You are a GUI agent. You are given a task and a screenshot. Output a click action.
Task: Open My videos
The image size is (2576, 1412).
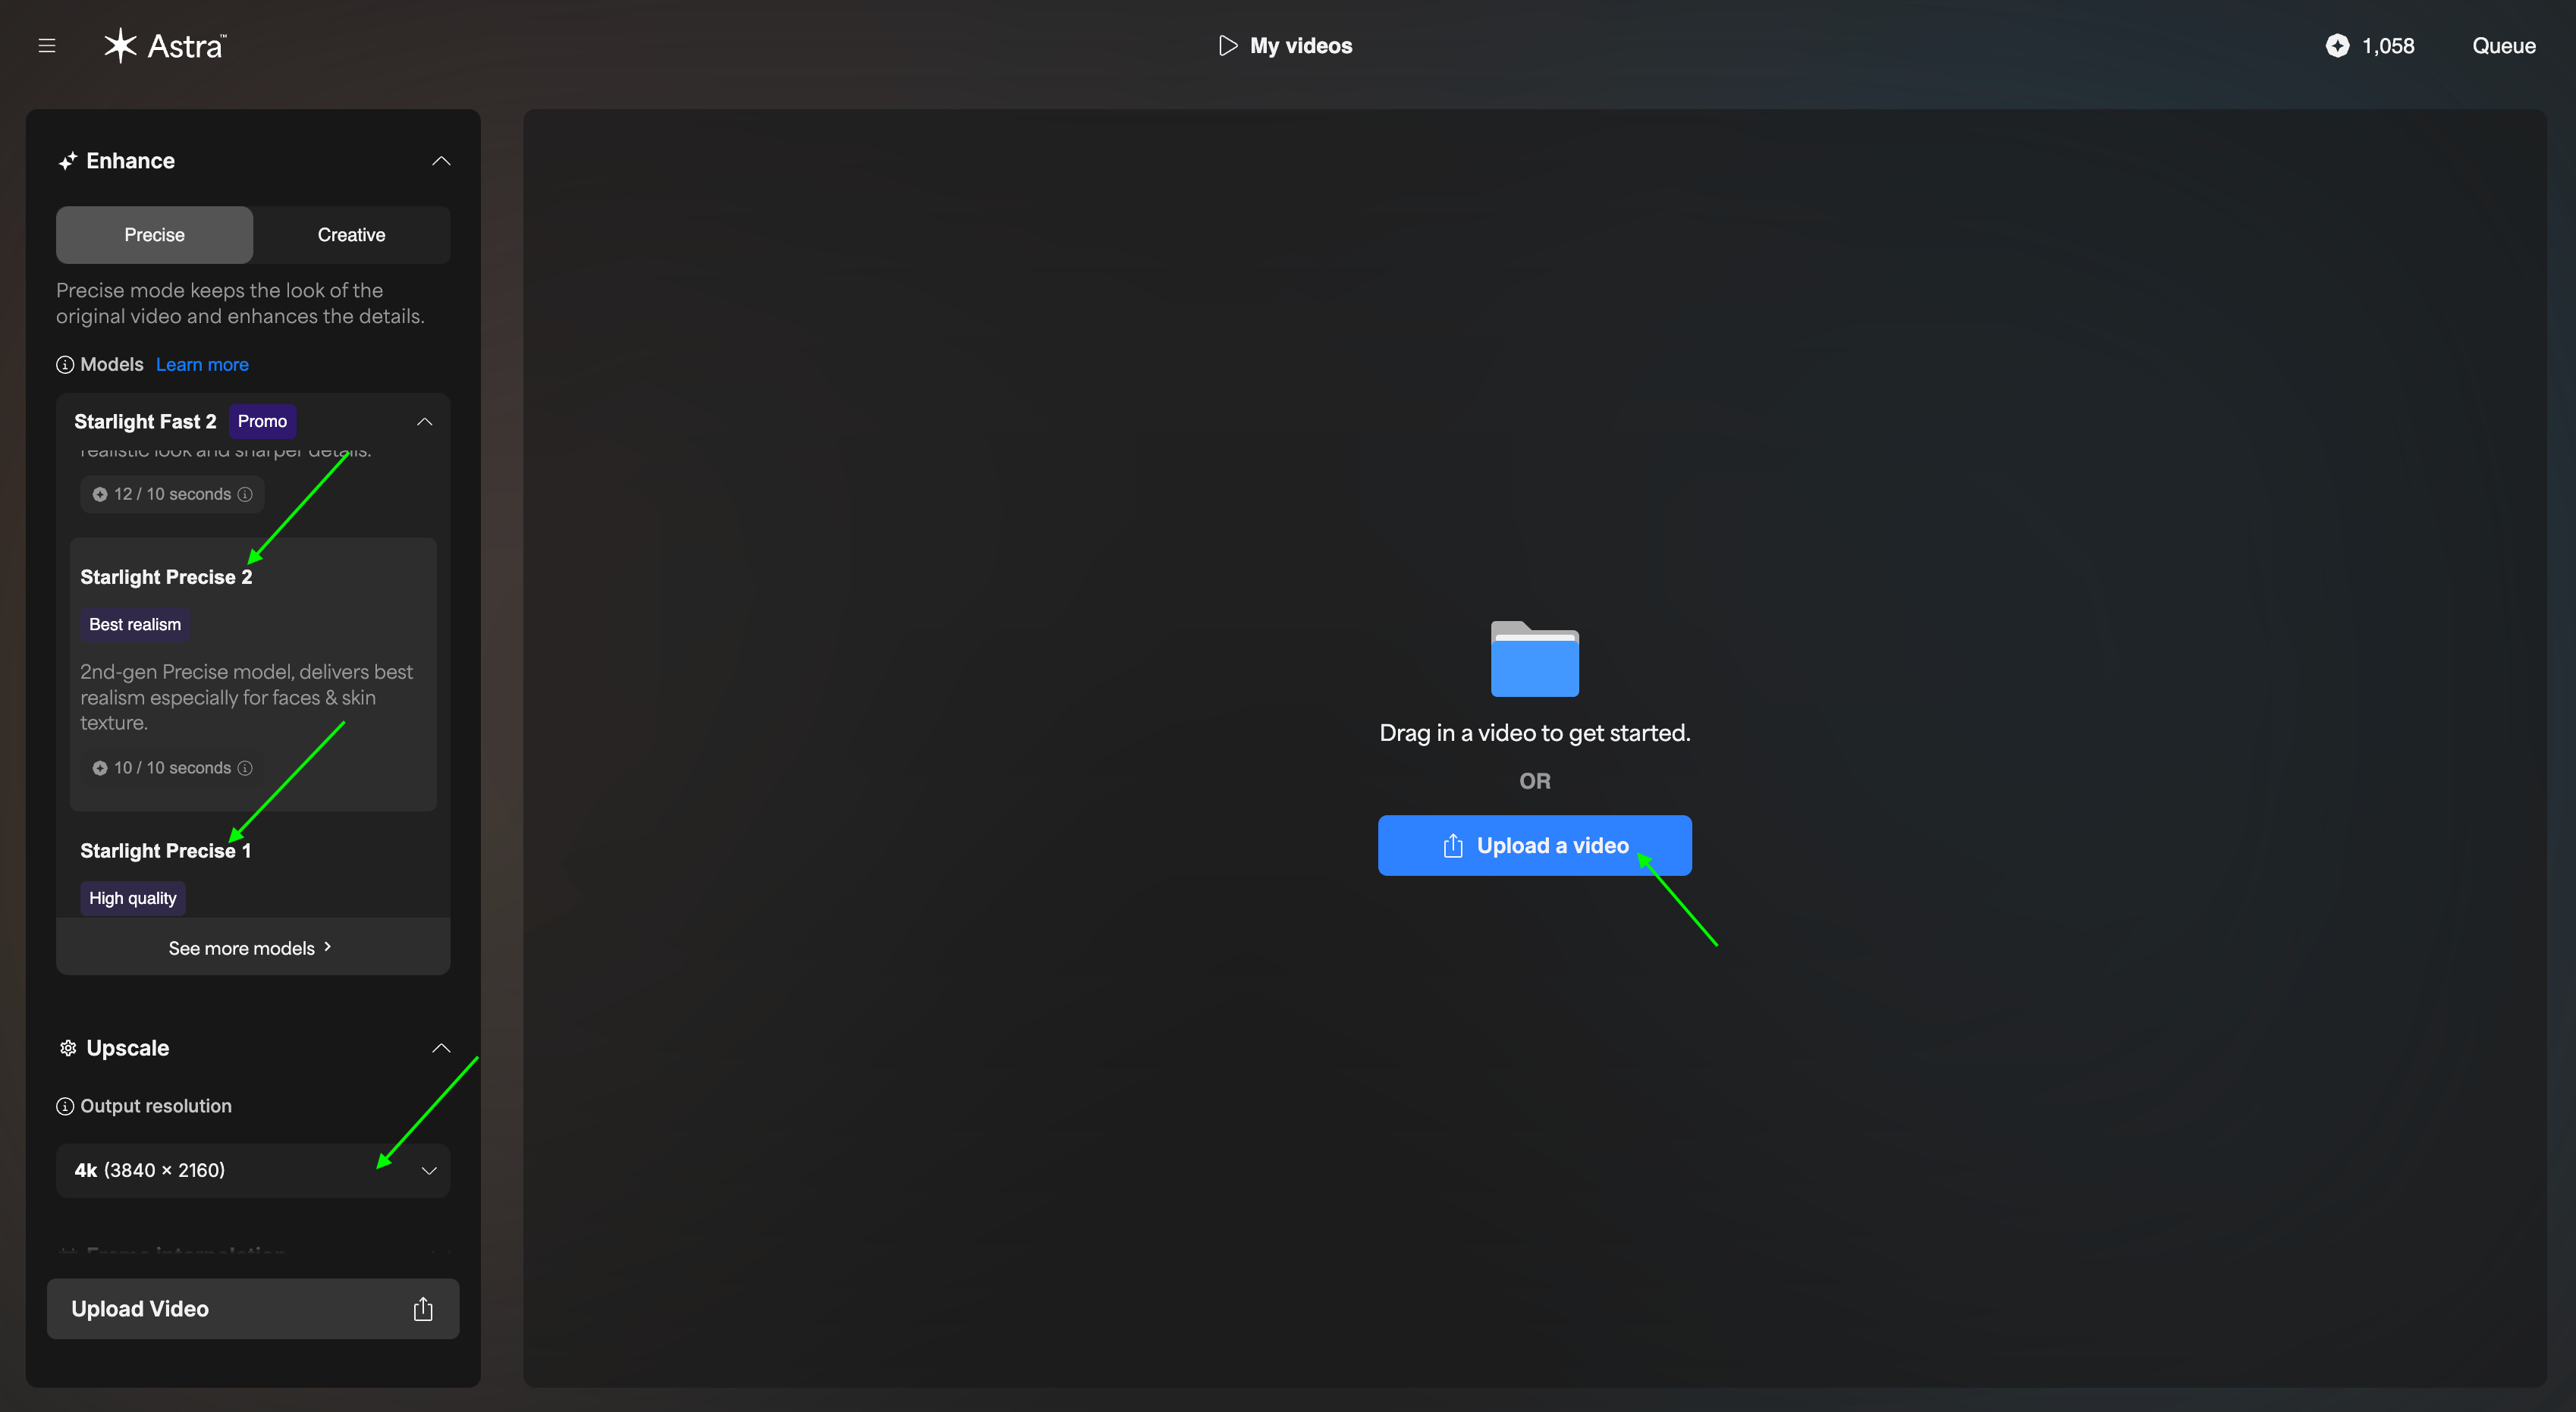point(1285,46)
